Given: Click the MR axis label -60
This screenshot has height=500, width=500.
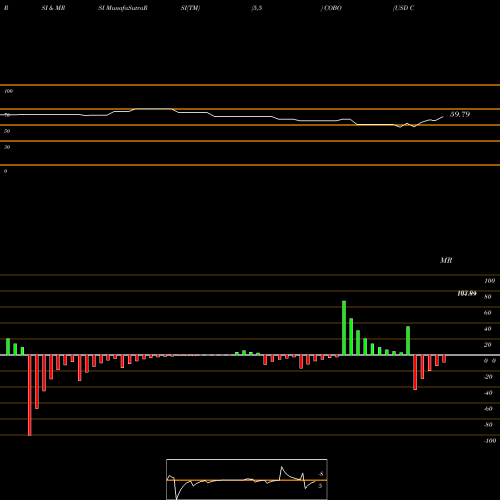Looking at the screenshot, I should [488, 409].
